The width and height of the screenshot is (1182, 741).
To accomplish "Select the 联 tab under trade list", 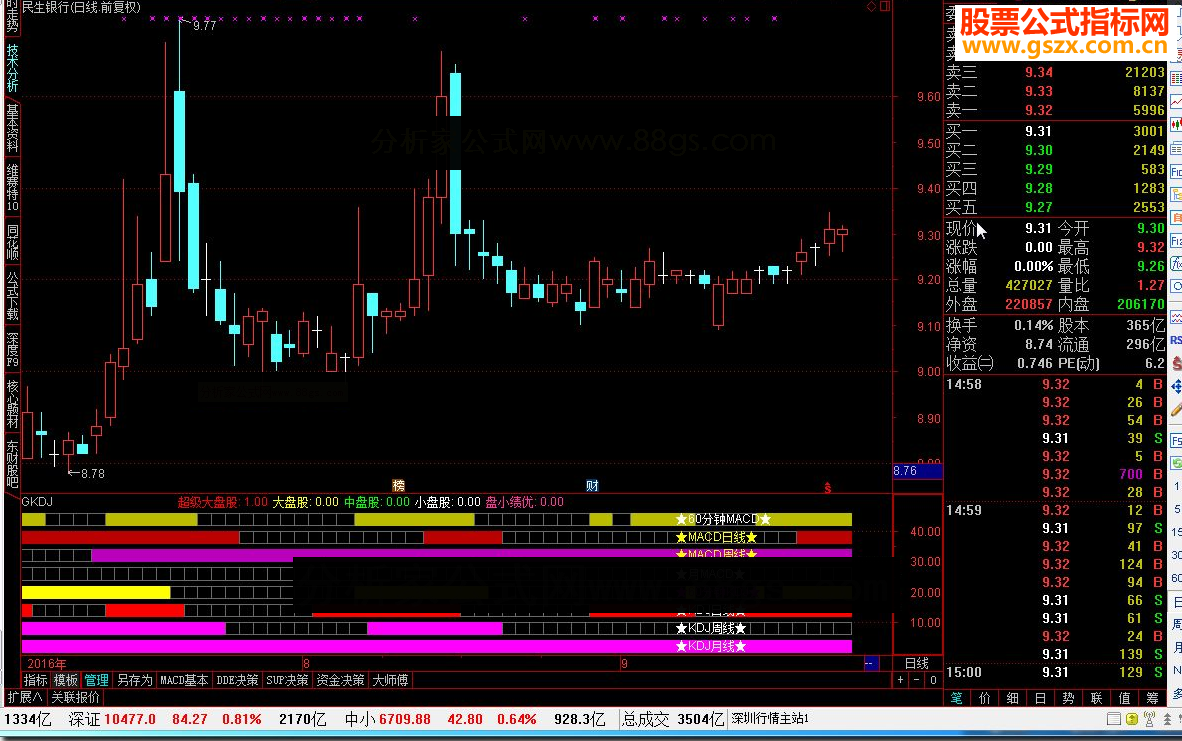I will click(x=1097, y=698).
